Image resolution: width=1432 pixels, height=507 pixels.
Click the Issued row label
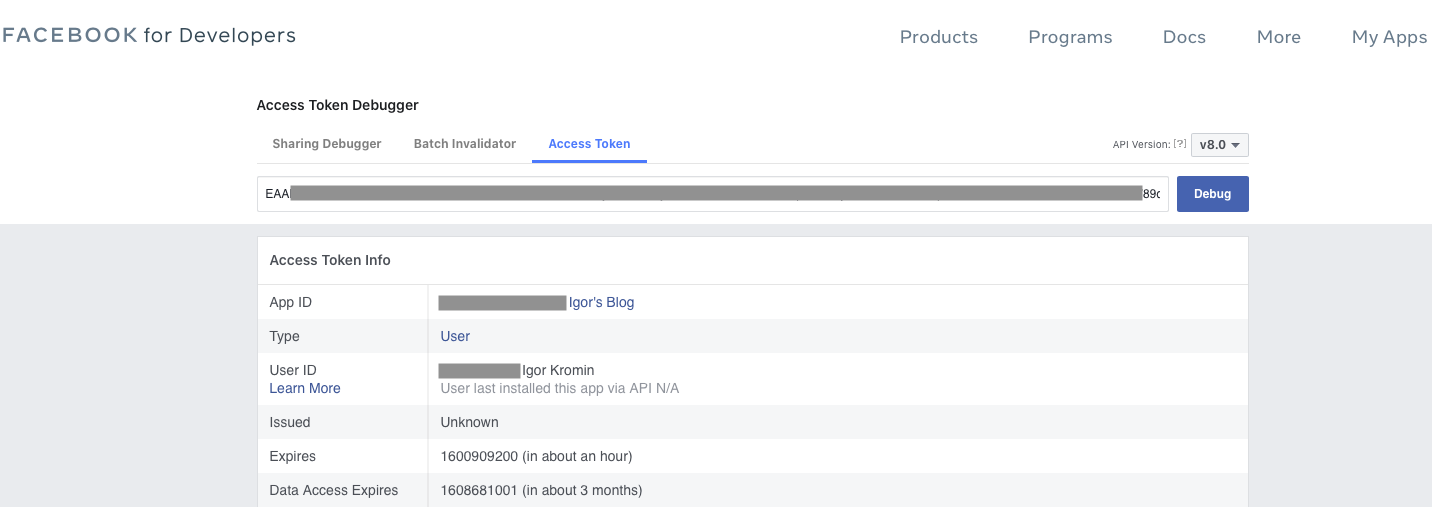[x=290, y=422]
